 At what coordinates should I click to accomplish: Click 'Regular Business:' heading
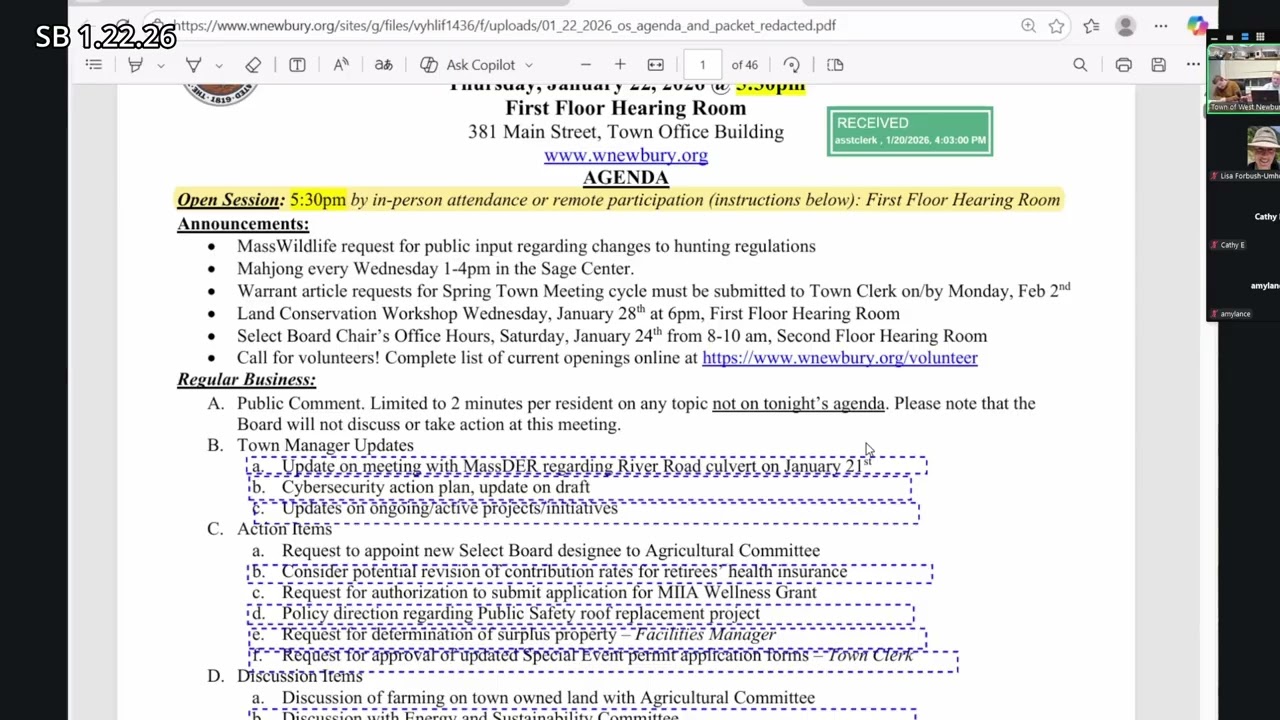pyautogui.click(x=246, y=379)
